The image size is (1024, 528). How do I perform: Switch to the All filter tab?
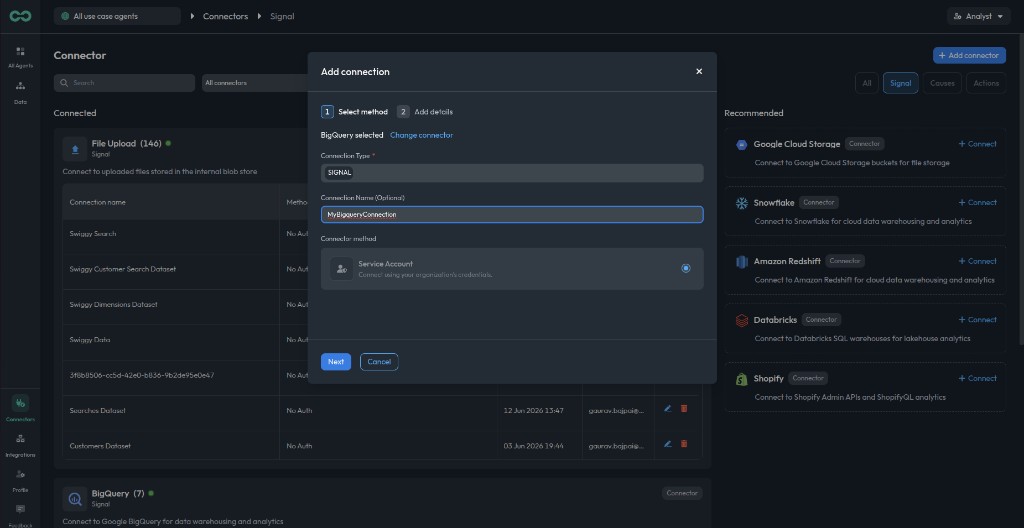[867, 83]
